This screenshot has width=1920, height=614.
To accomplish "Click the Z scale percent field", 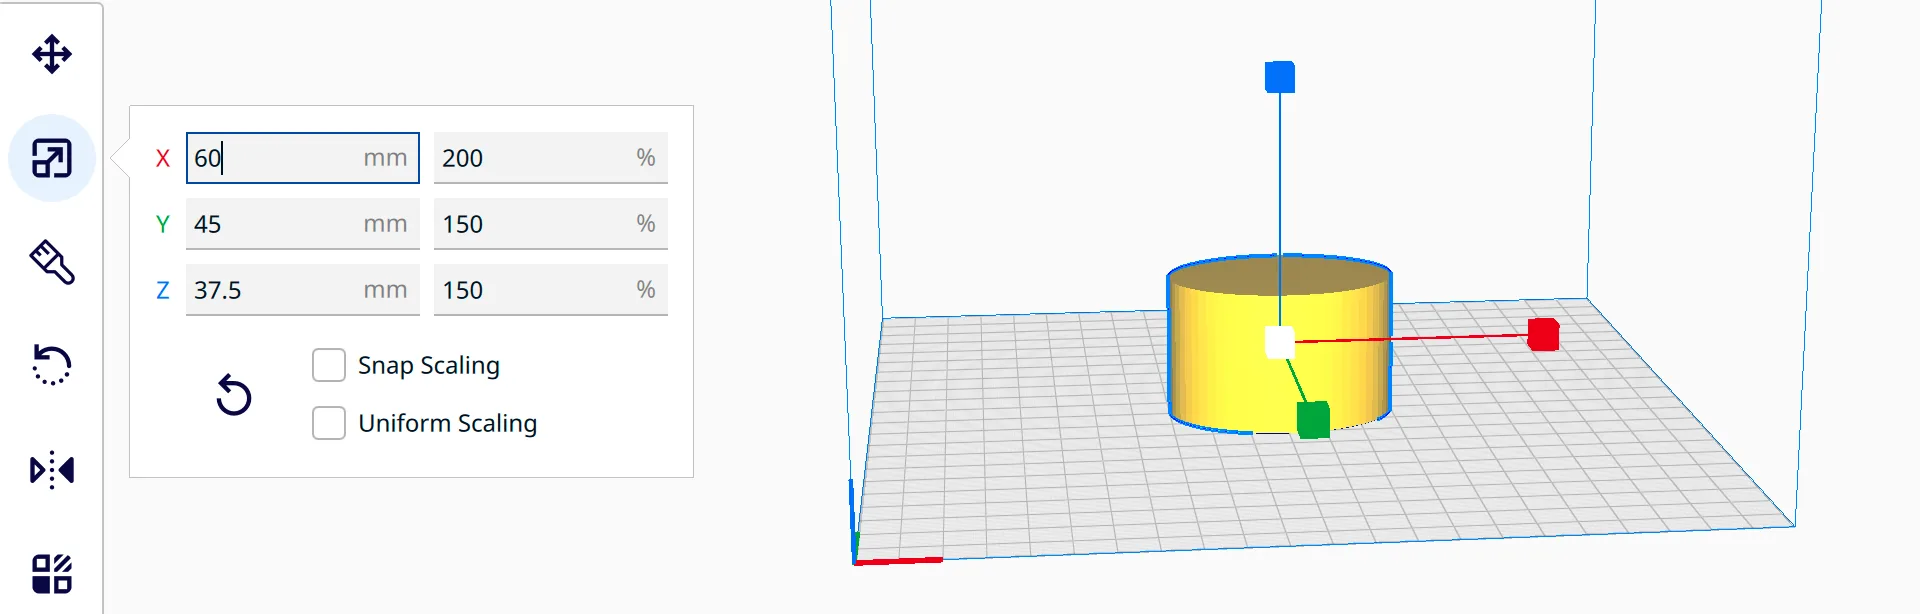I will (551, 290).
